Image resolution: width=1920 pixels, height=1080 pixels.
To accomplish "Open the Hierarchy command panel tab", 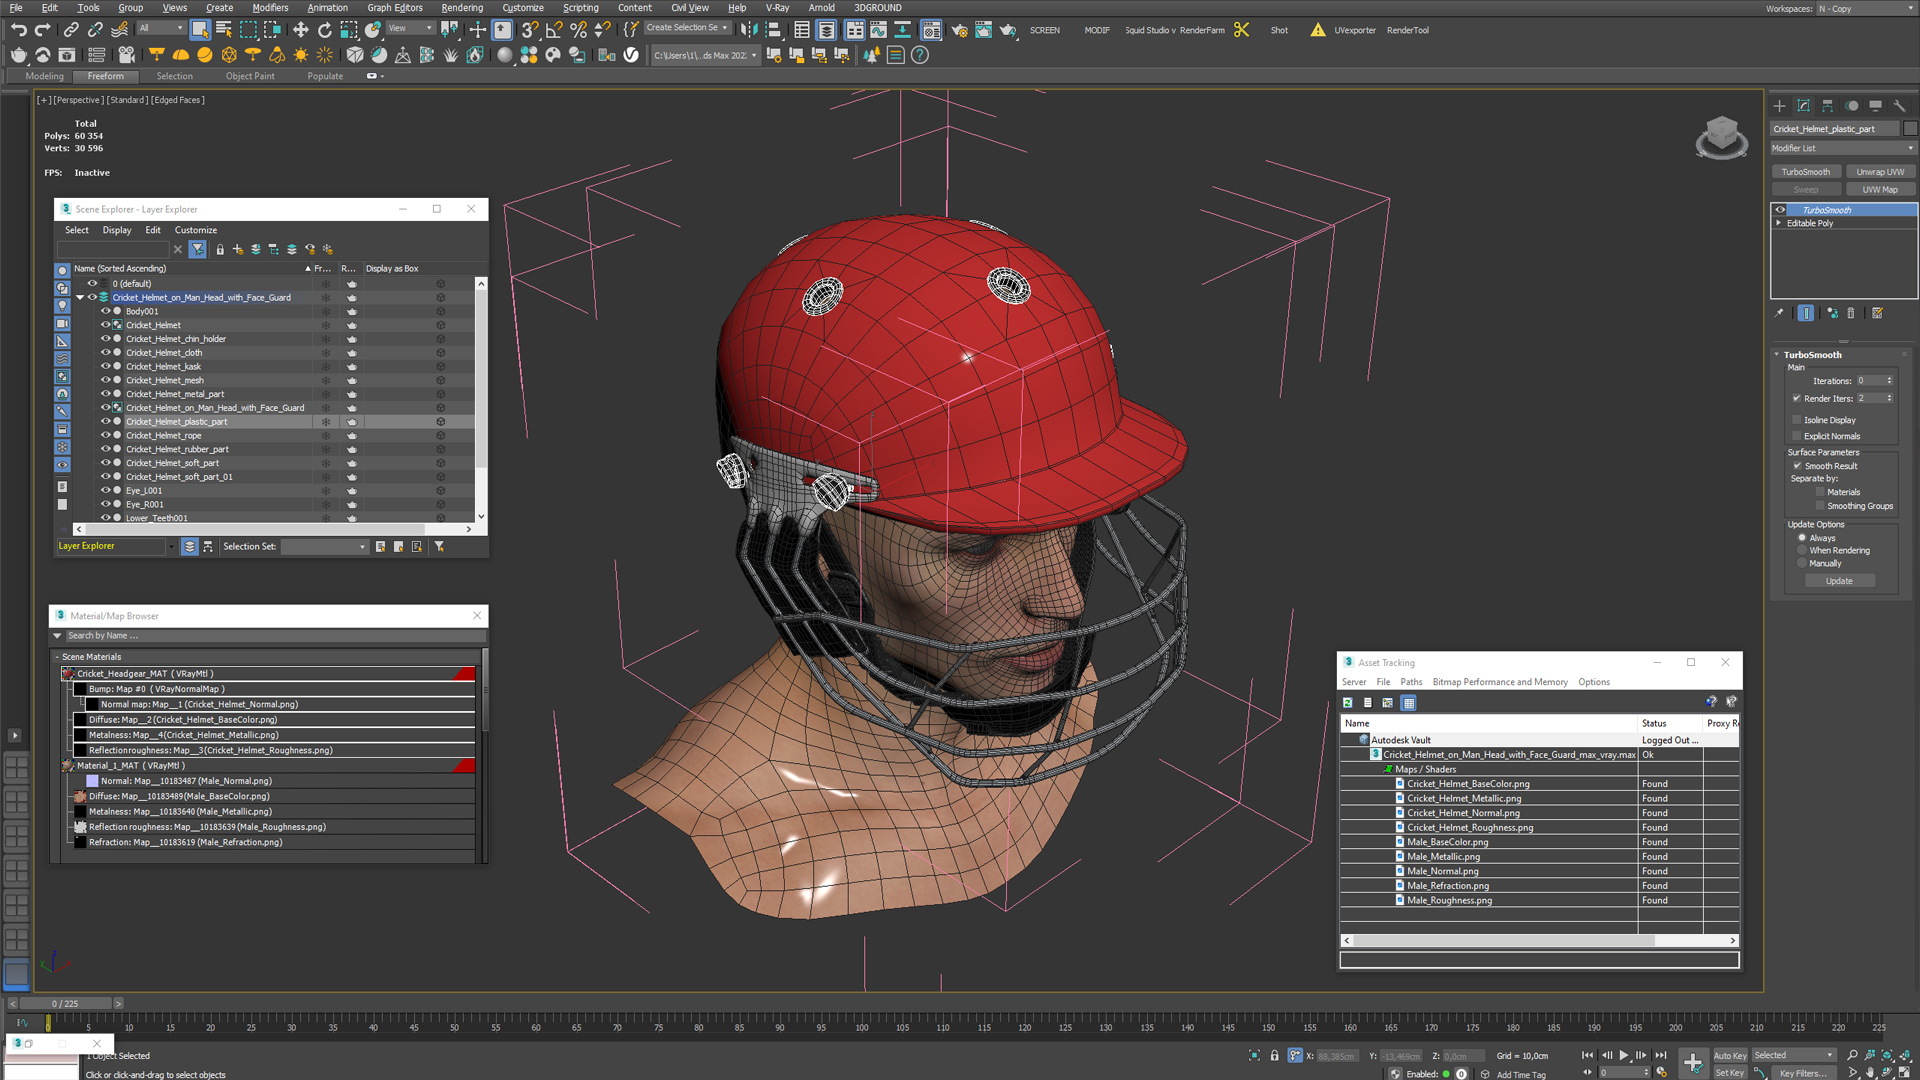I will pyautogui.click(x=1827, y=105).
